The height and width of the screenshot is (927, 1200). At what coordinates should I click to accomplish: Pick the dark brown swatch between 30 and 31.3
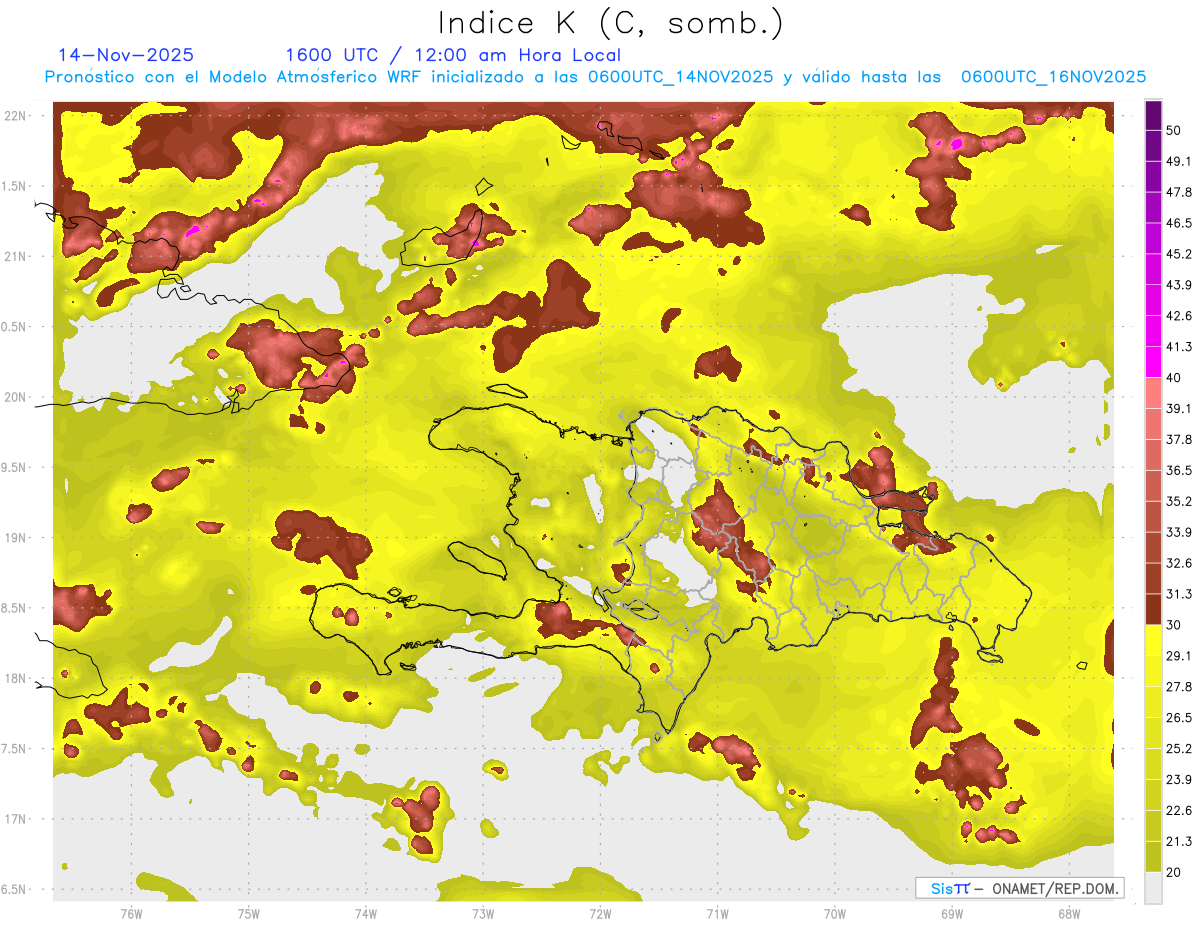pyautogui.click(x=1153, y=610)
